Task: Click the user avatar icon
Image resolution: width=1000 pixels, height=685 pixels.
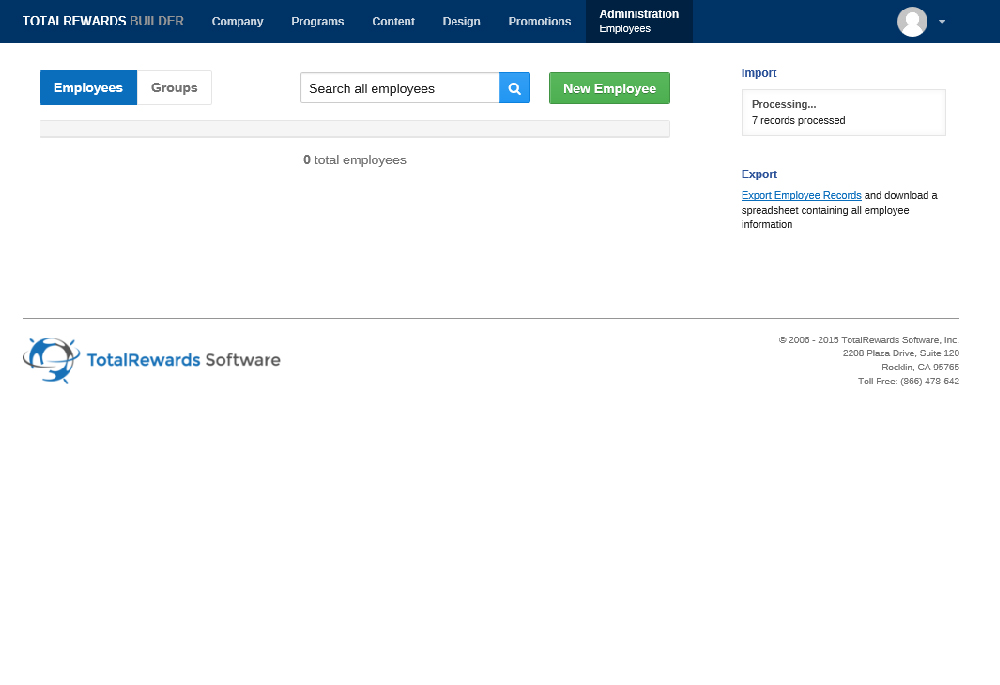Action: pos(912,21)
